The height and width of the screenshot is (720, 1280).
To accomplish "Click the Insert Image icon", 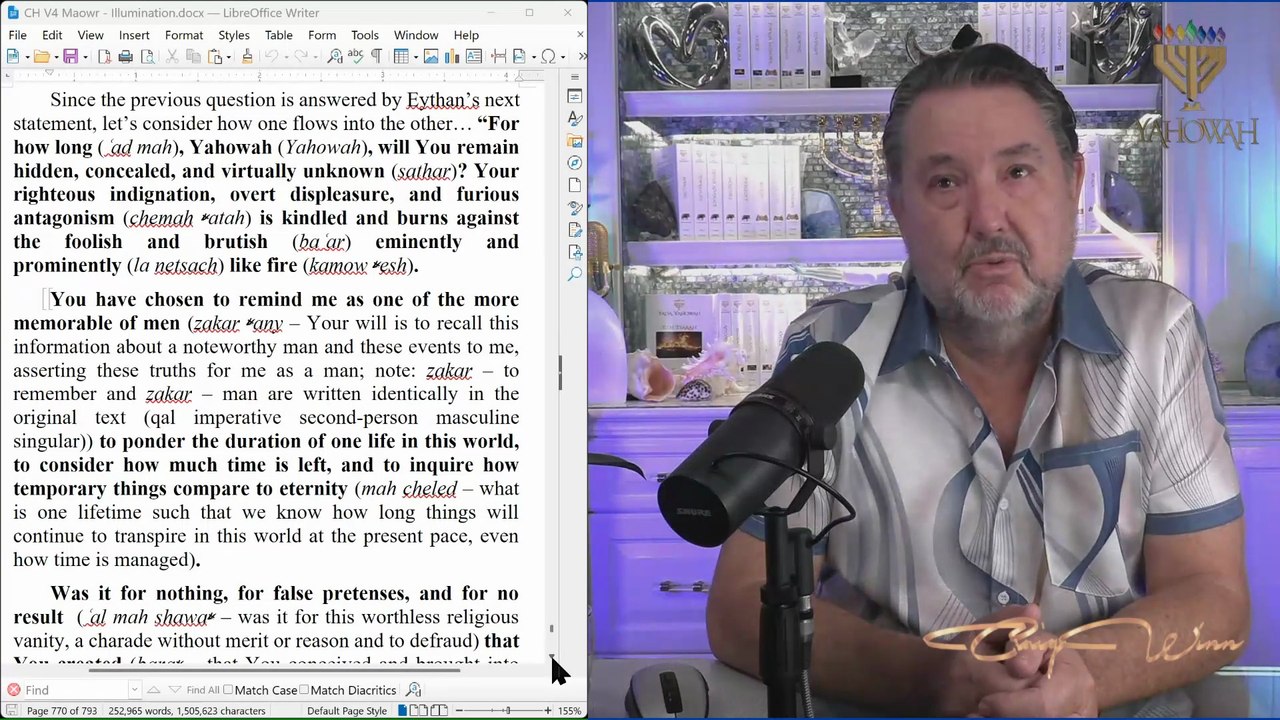I will click(431, 56).
